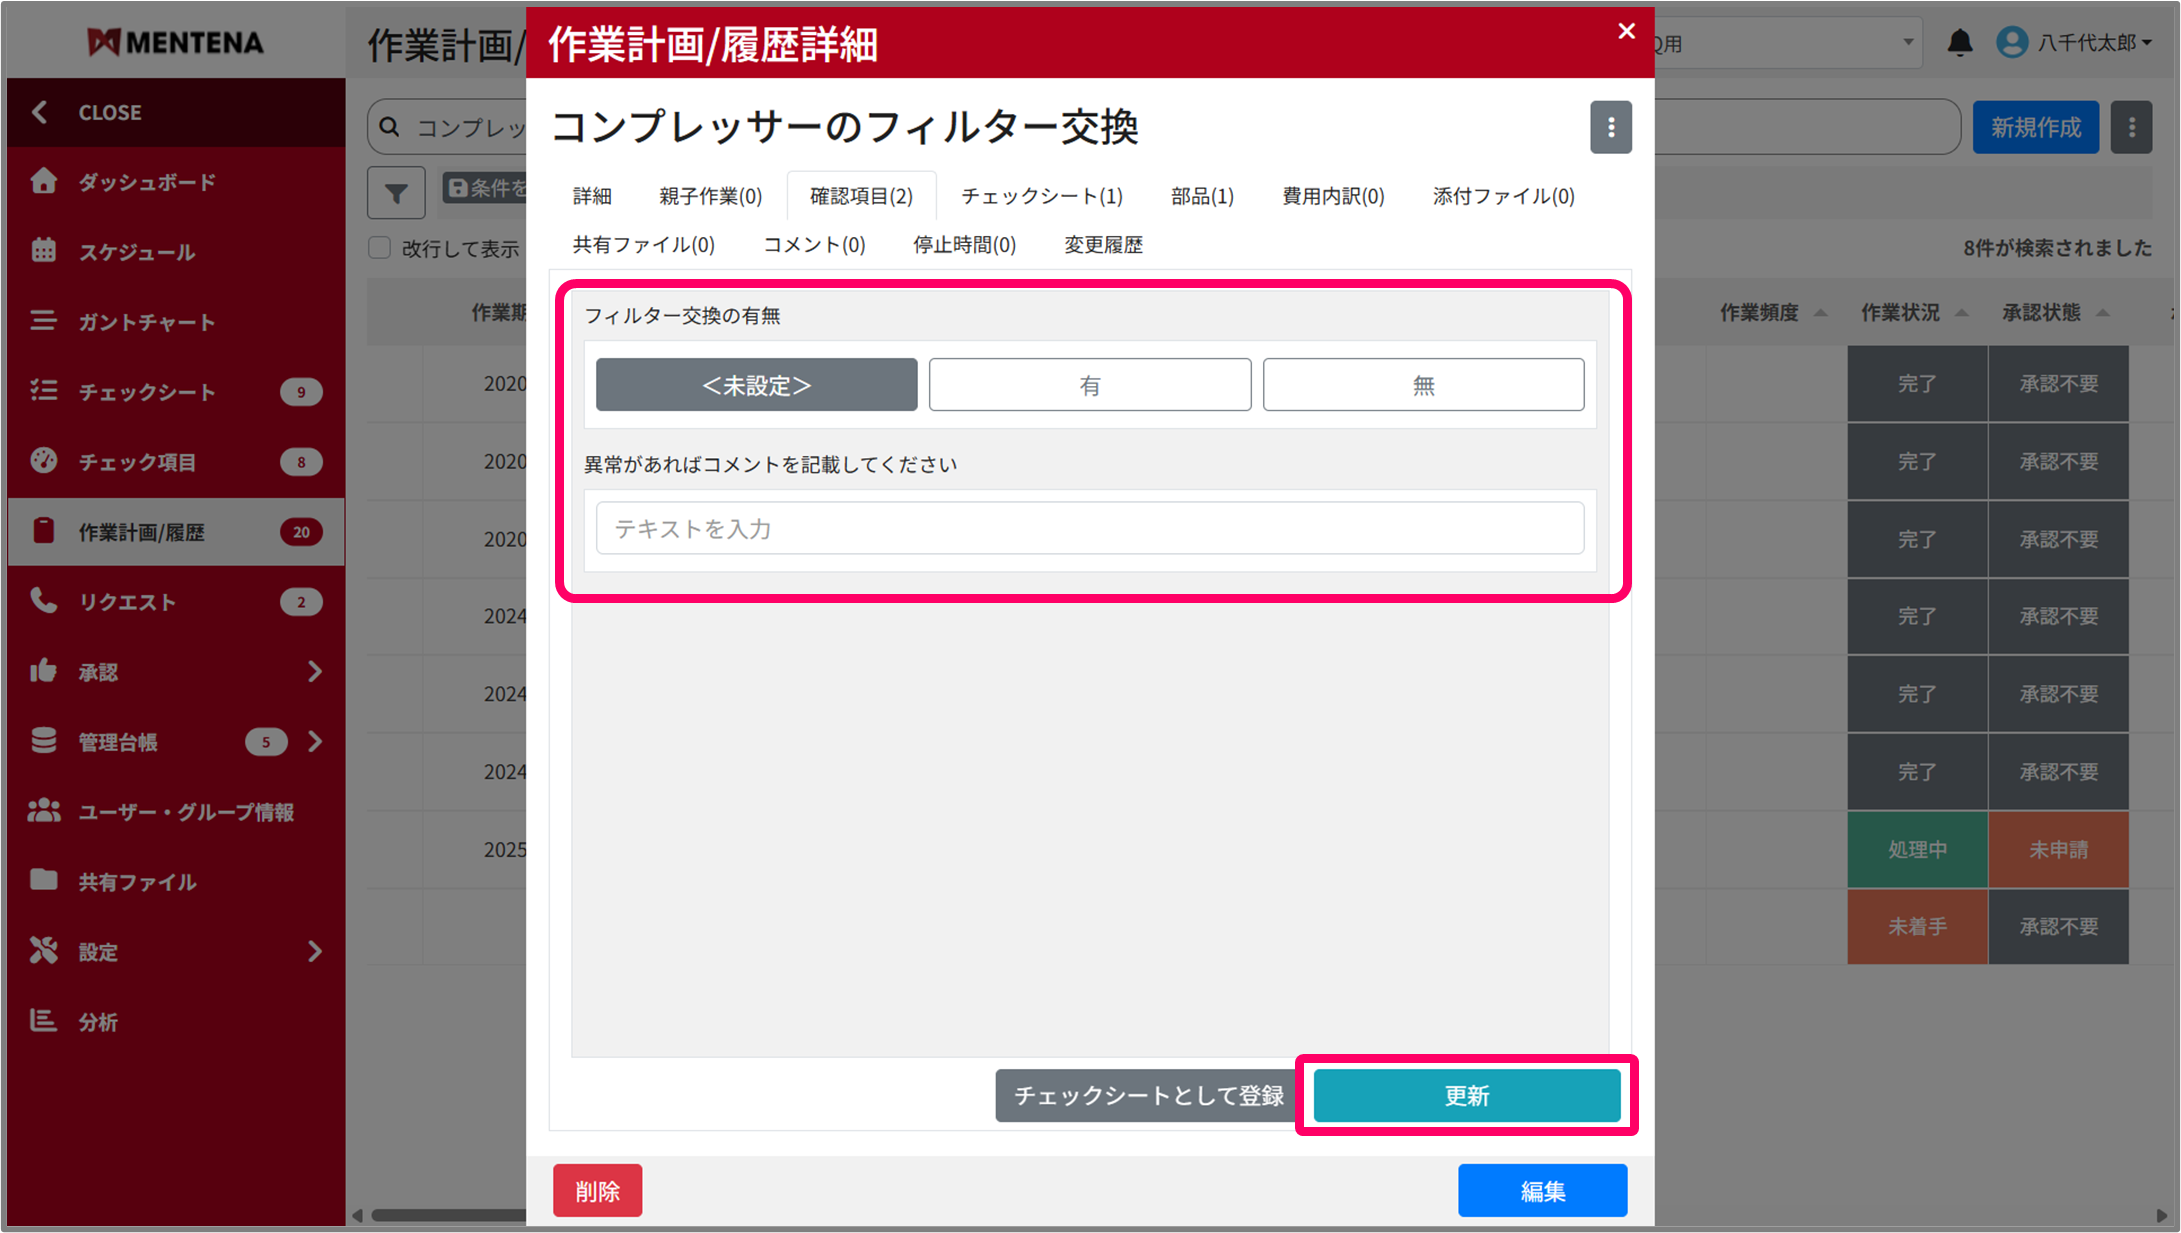Expand the 設定 sidebar submenu
This screenshot has height=1233, width=2181.
(x=314, y=951)
